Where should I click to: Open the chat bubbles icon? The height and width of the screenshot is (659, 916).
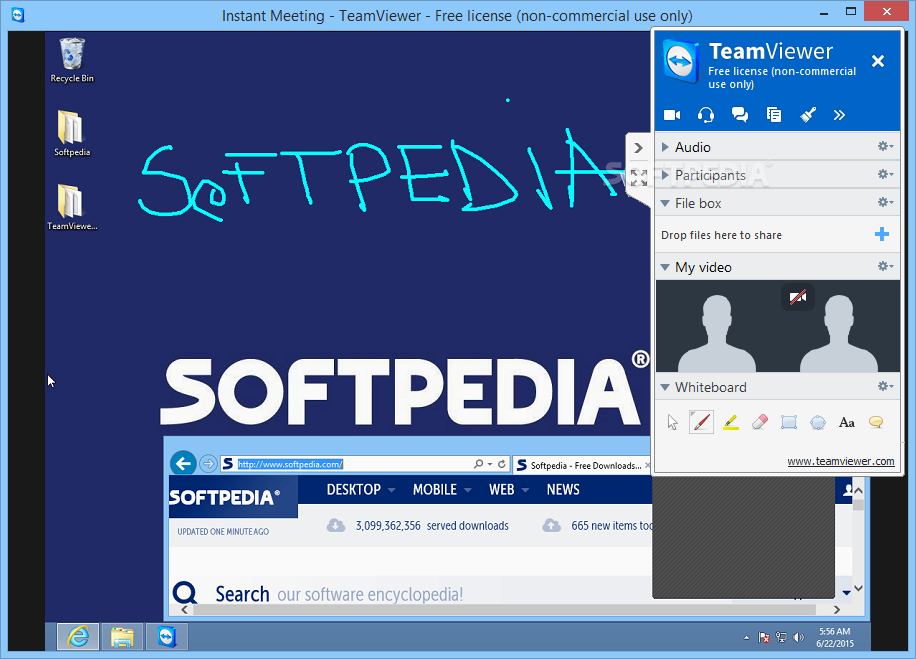pos(740,115)
